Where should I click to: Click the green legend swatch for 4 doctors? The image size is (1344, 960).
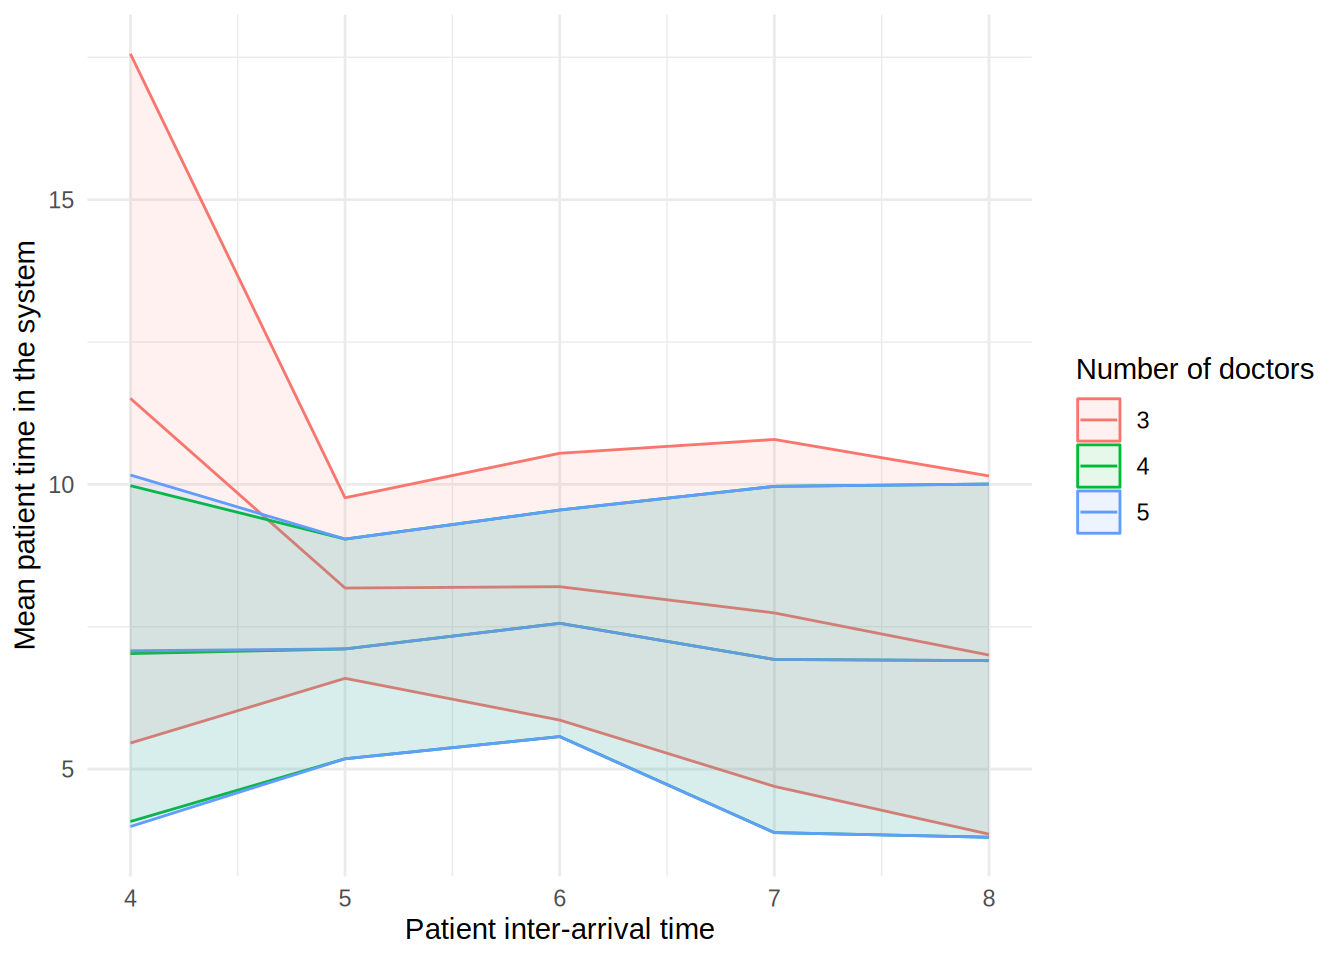[1098, 466]
